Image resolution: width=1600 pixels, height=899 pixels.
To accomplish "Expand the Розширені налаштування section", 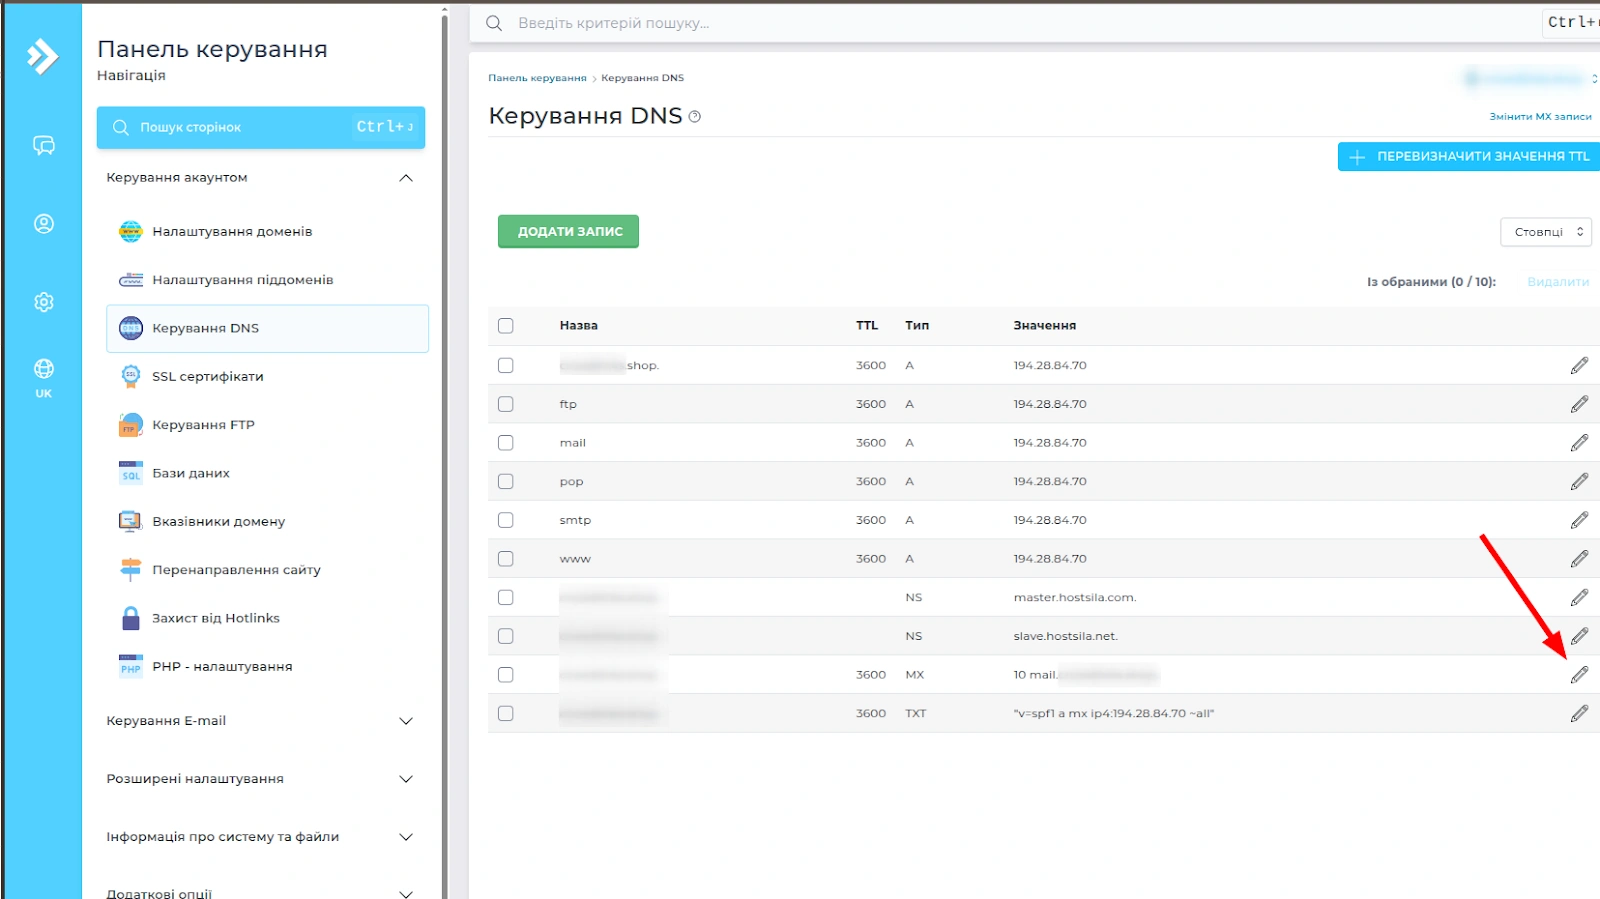I will coord(260,779).
